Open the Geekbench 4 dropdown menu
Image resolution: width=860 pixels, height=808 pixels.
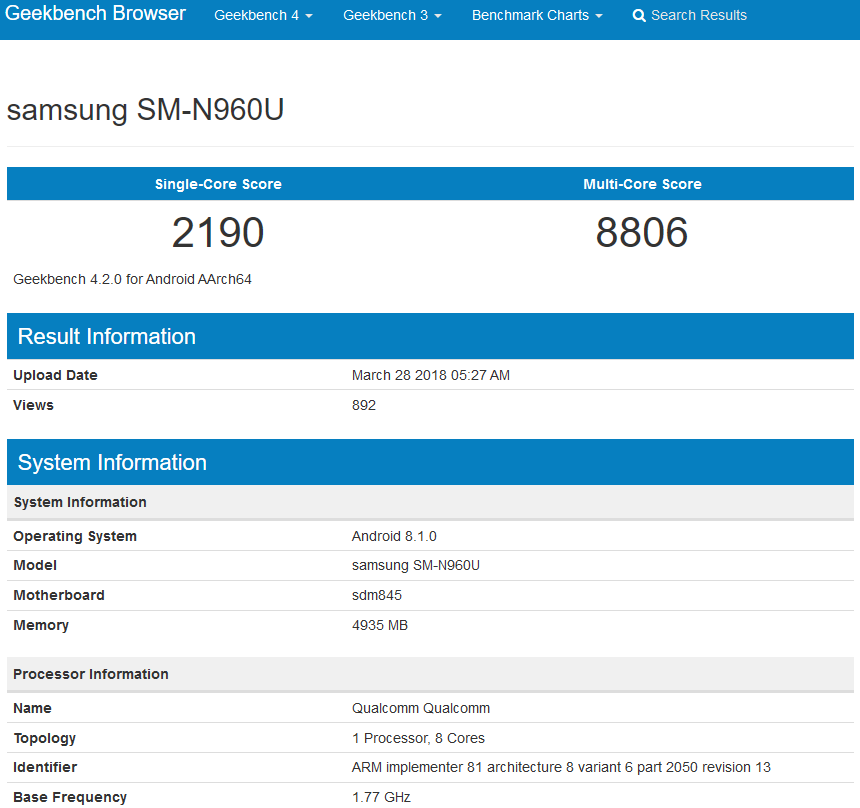click(x=263, y=15)
